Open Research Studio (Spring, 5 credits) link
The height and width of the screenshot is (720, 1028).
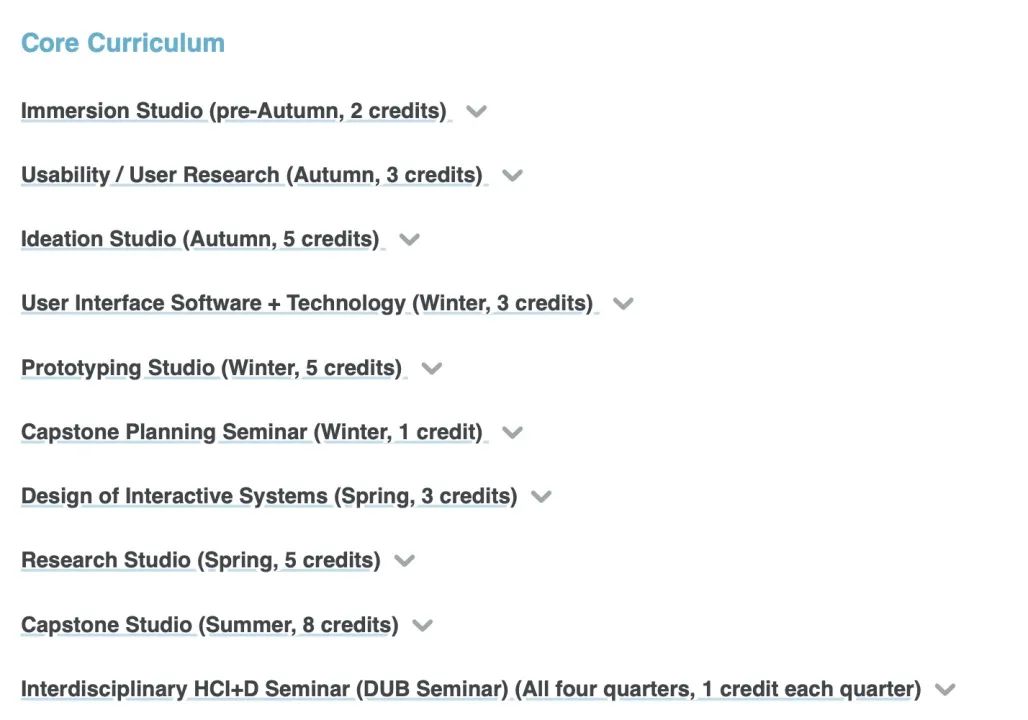(x=201, y=561)
